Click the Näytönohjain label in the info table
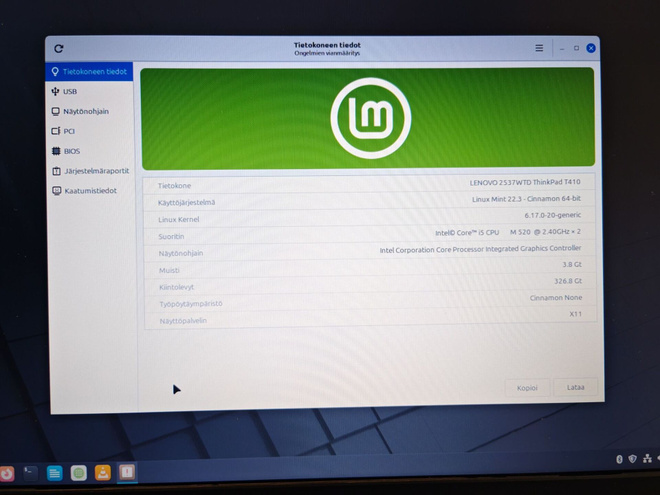The image size is (660, 495). point(181,253)
